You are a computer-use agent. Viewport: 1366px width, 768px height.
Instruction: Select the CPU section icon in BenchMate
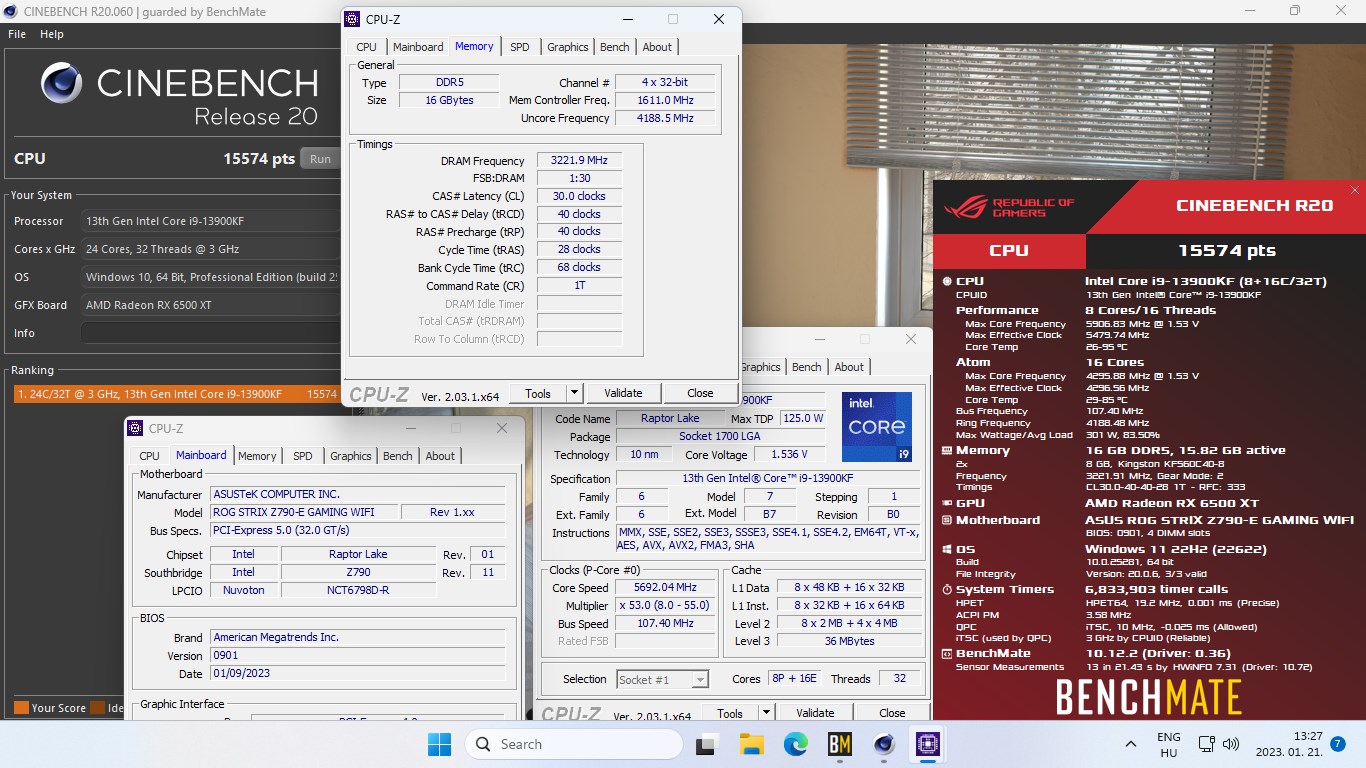[947, 281]
